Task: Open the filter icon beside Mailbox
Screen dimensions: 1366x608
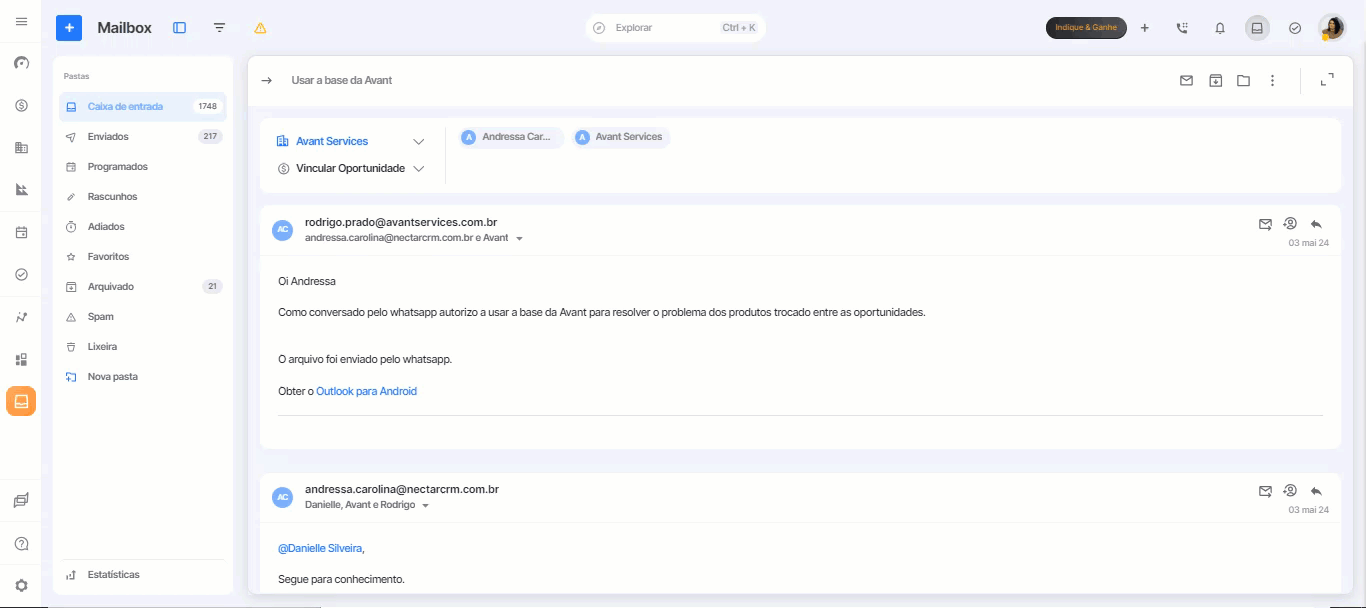Action: pyautogui.click(x=219, y=28)
